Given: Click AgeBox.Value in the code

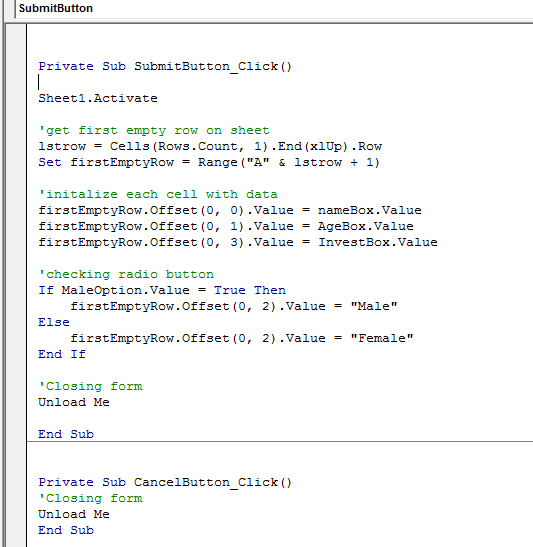Looking at the screenshot, I should (x=365, y=226).
